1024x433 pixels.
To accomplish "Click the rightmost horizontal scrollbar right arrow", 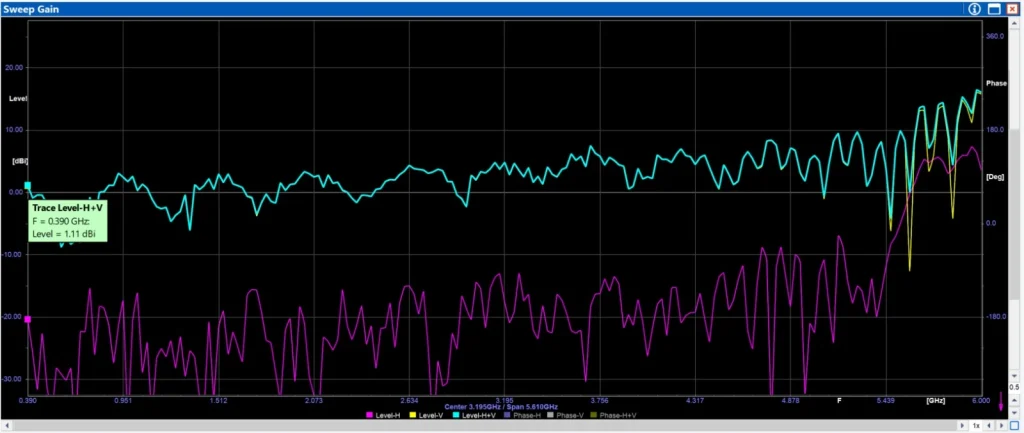I will tap(1001, 425).
